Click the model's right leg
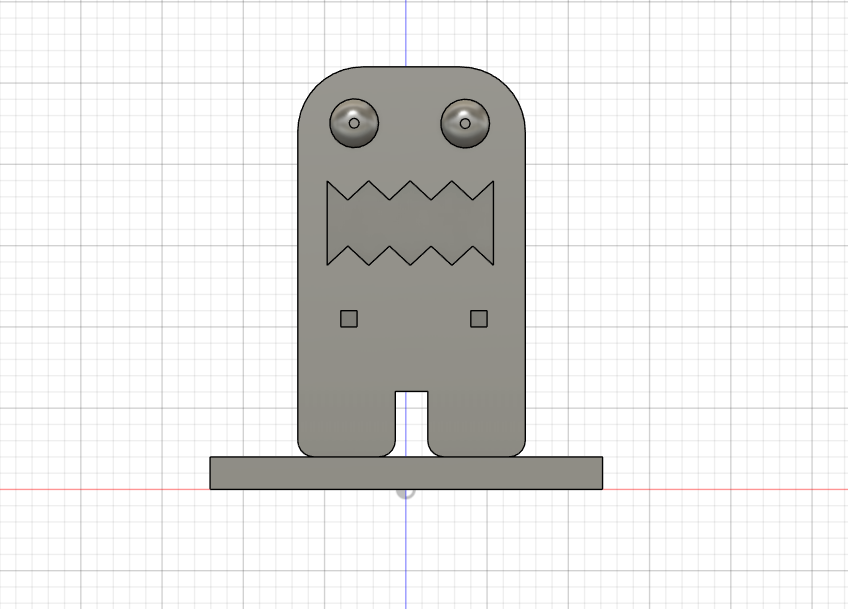 477,425
